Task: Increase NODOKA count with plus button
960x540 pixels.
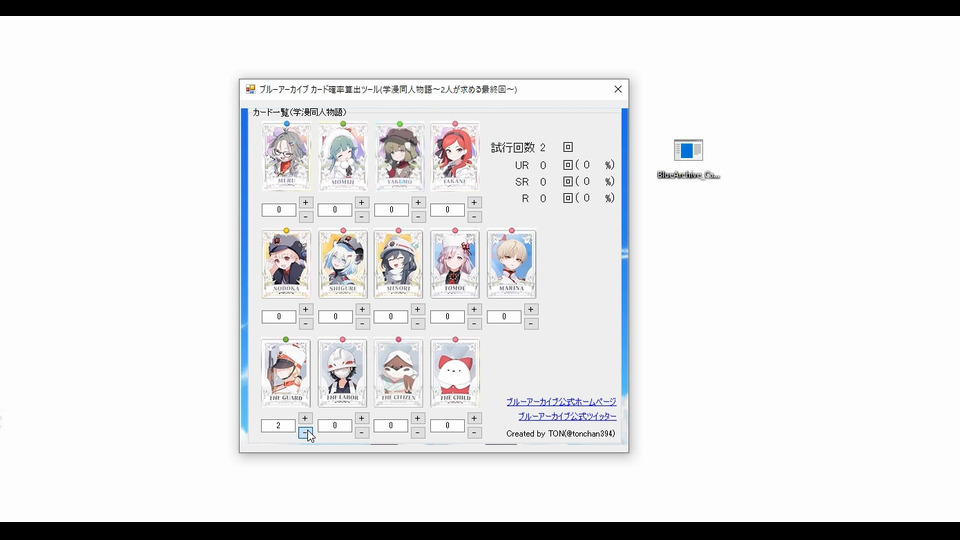Action: pos(306,310)
